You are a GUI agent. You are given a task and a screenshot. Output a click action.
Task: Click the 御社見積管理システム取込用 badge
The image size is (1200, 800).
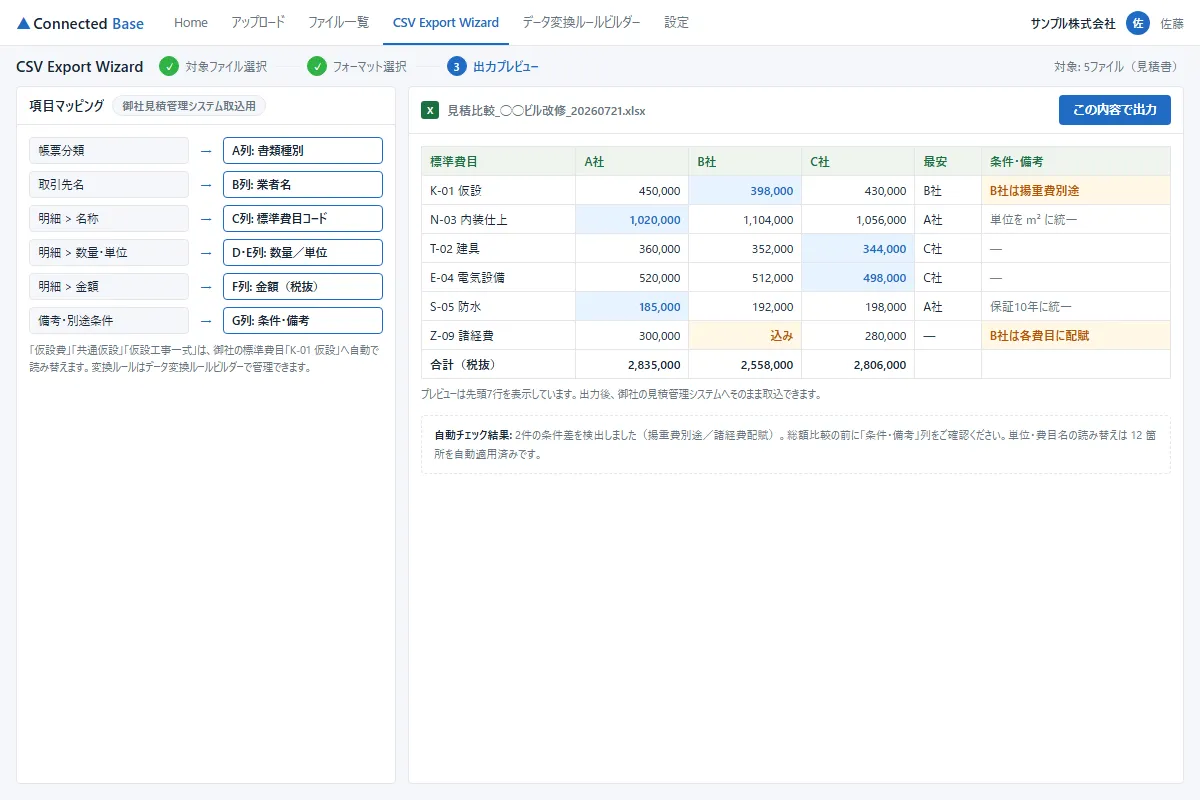click(x=189, y=106)
